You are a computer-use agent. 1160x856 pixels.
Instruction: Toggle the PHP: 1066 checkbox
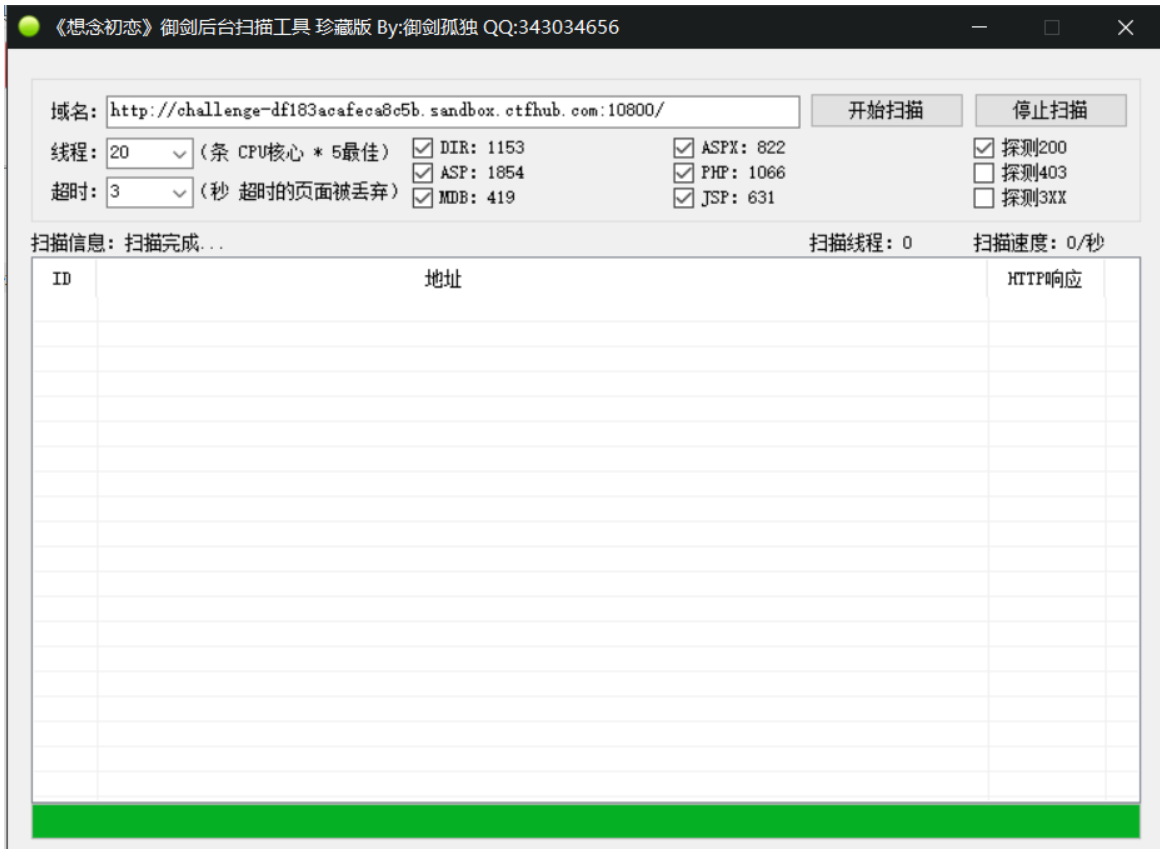pyautogui.click(x=684, y=173)
